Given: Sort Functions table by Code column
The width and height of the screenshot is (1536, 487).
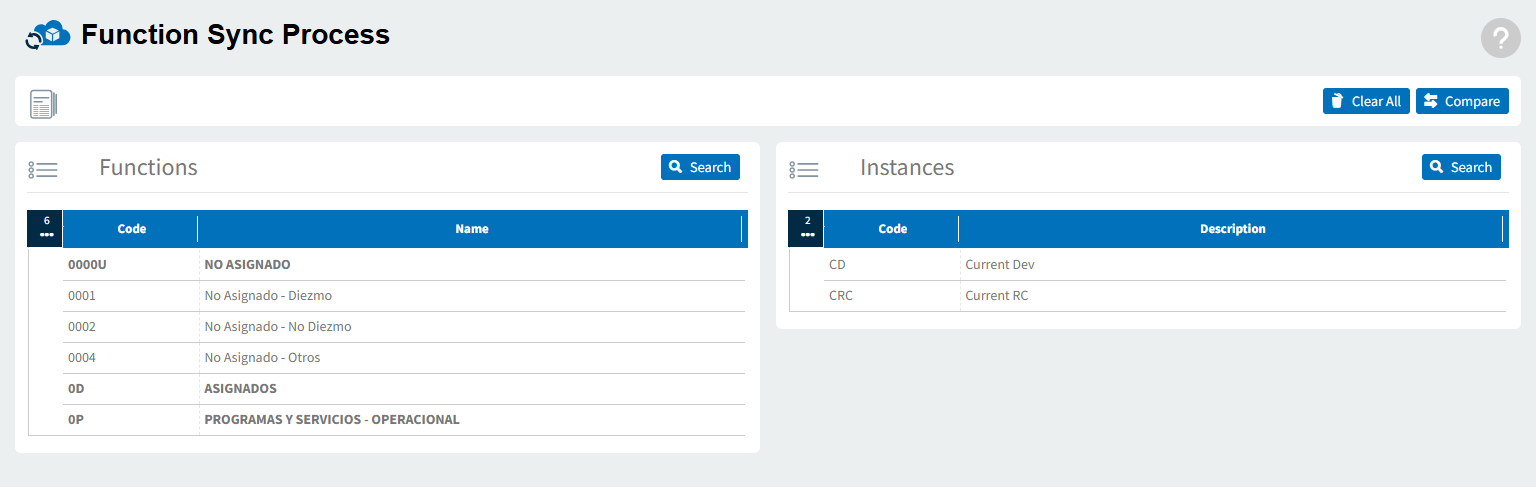Looking at the screenshot, I should [131, 229].
